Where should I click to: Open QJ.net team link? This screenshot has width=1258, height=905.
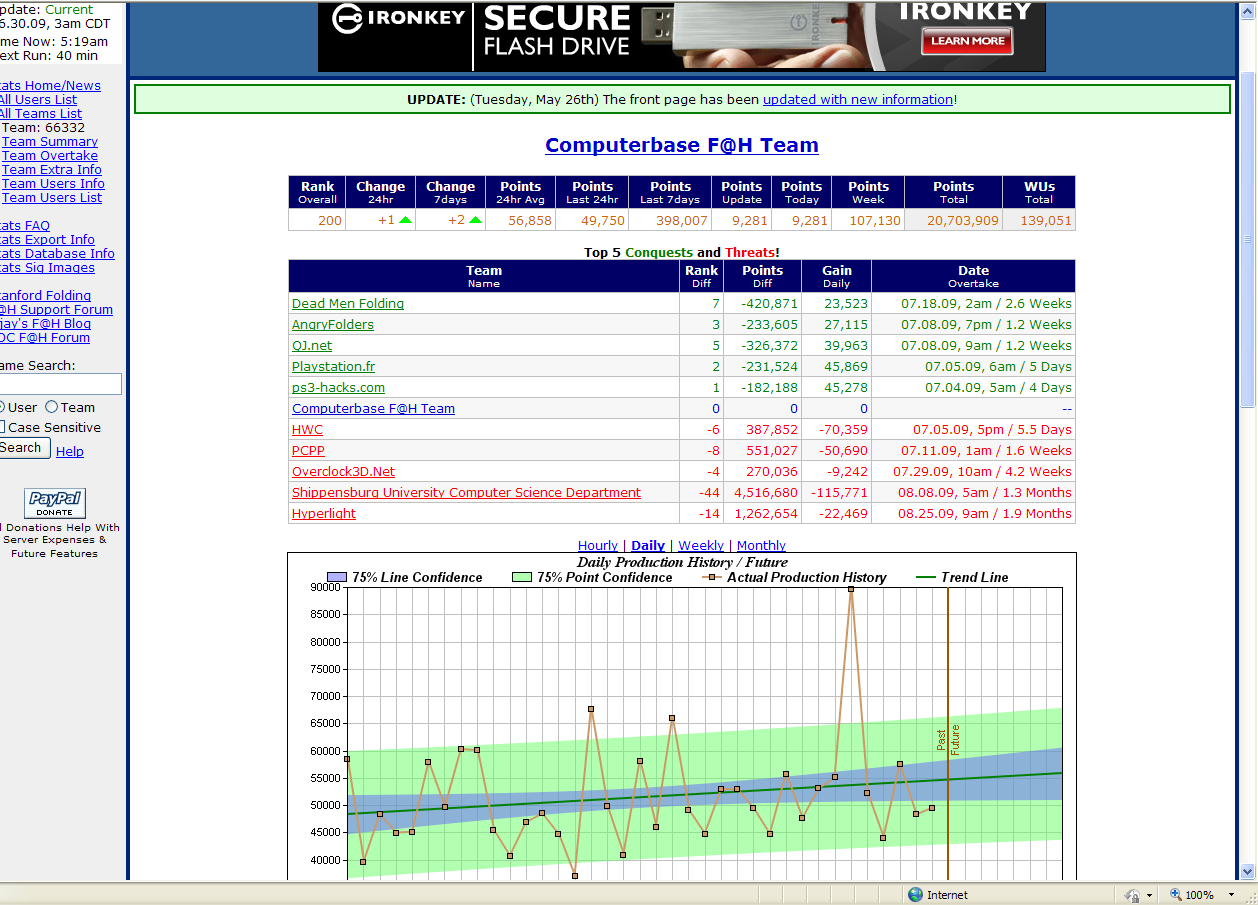(312, 345)
